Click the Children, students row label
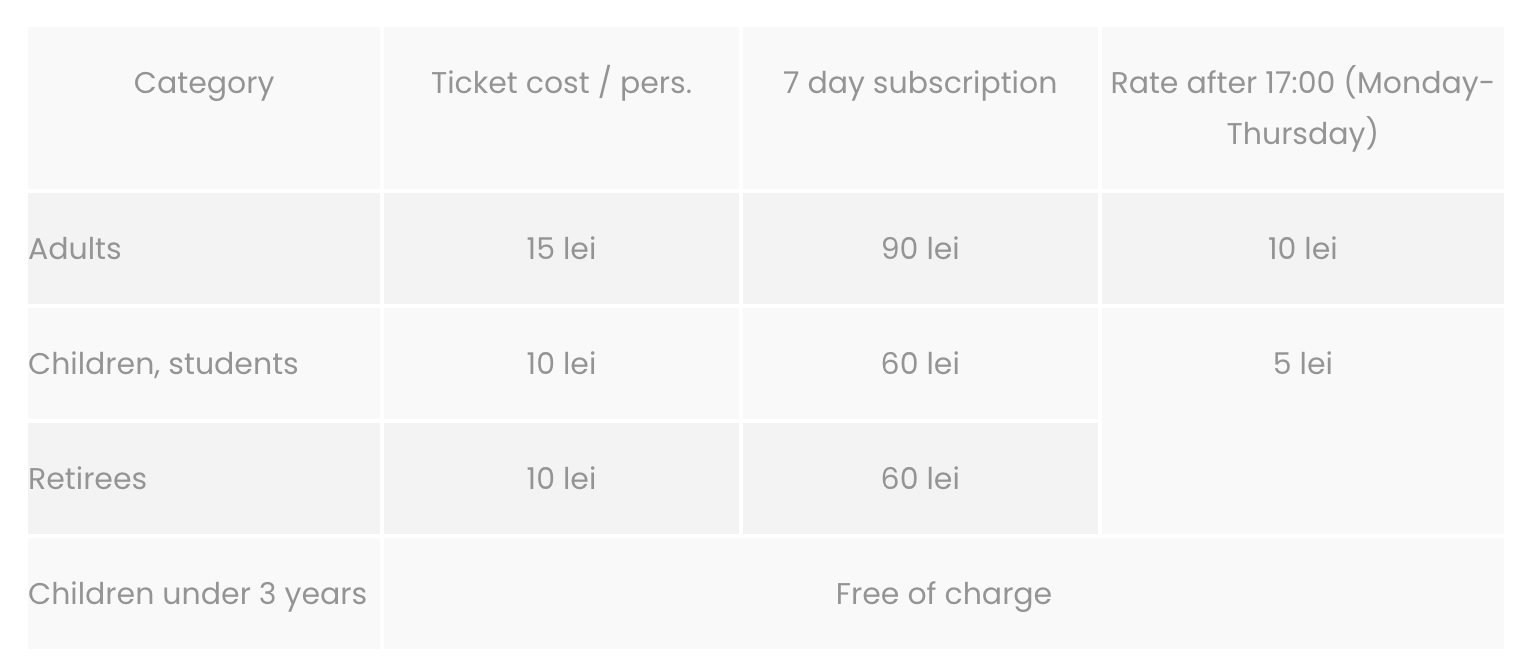Viewport: 1524px width, 672px height. pos(163,364)
